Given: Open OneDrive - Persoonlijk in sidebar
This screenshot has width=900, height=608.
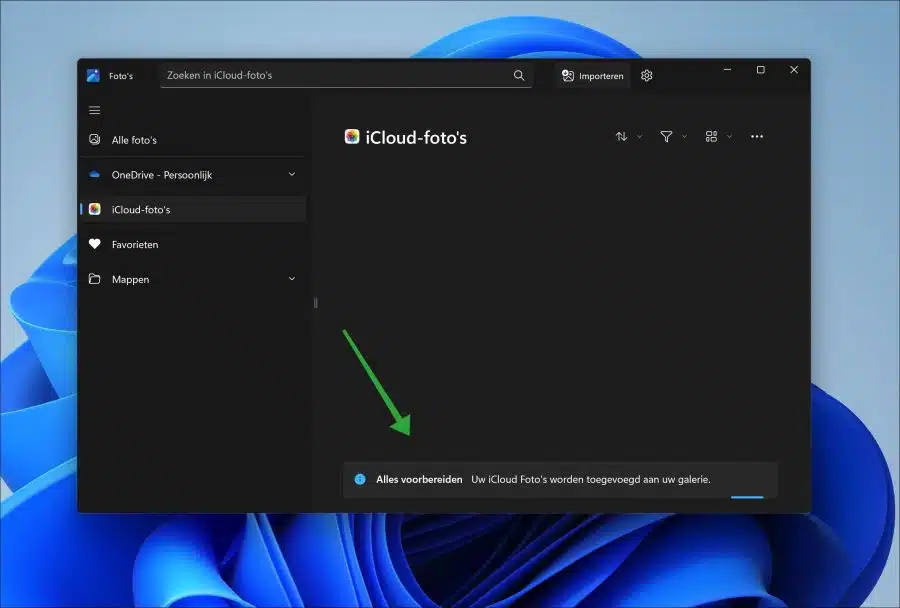Looking at the screenshot, I should tap(193, 175).
